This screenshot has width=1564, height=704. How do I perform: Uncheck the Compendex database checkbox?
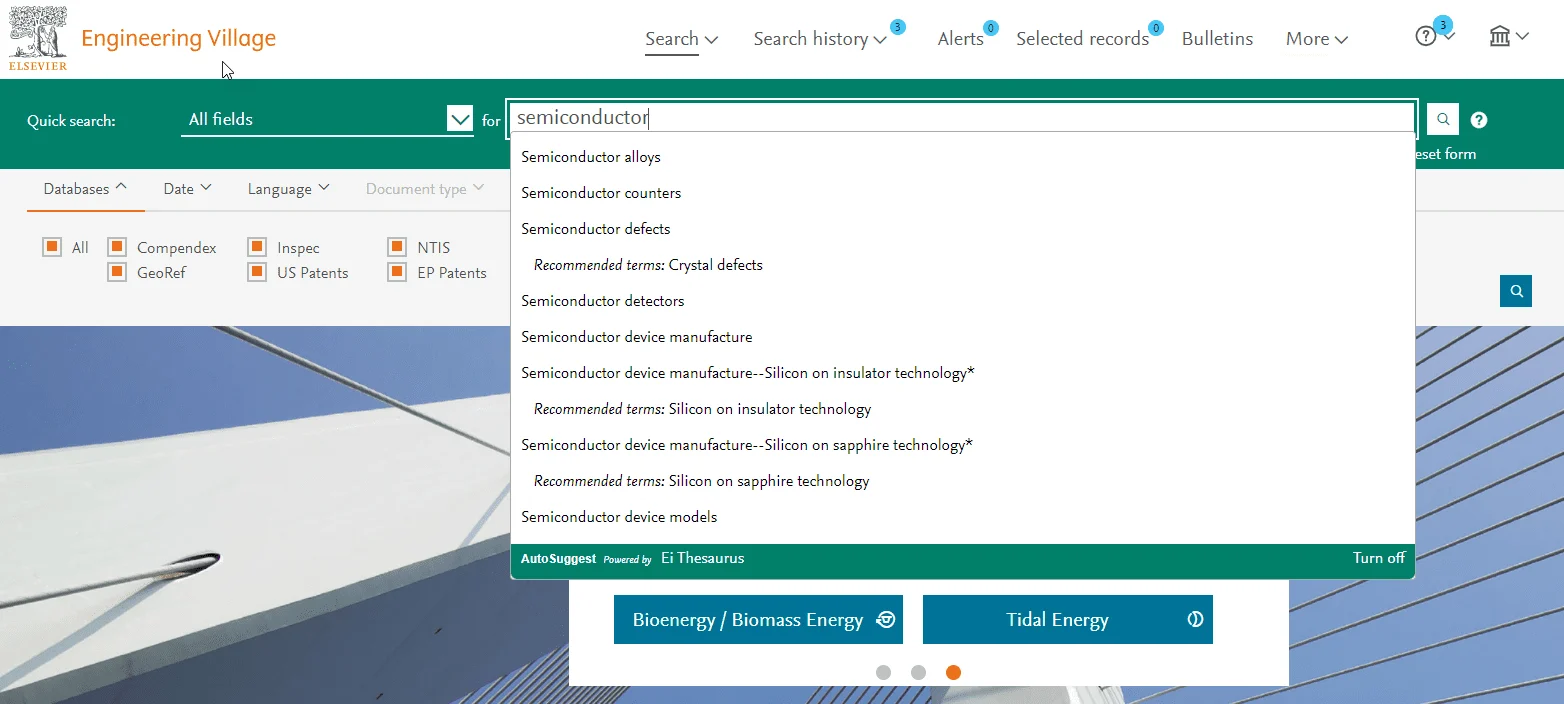[118, 246]
